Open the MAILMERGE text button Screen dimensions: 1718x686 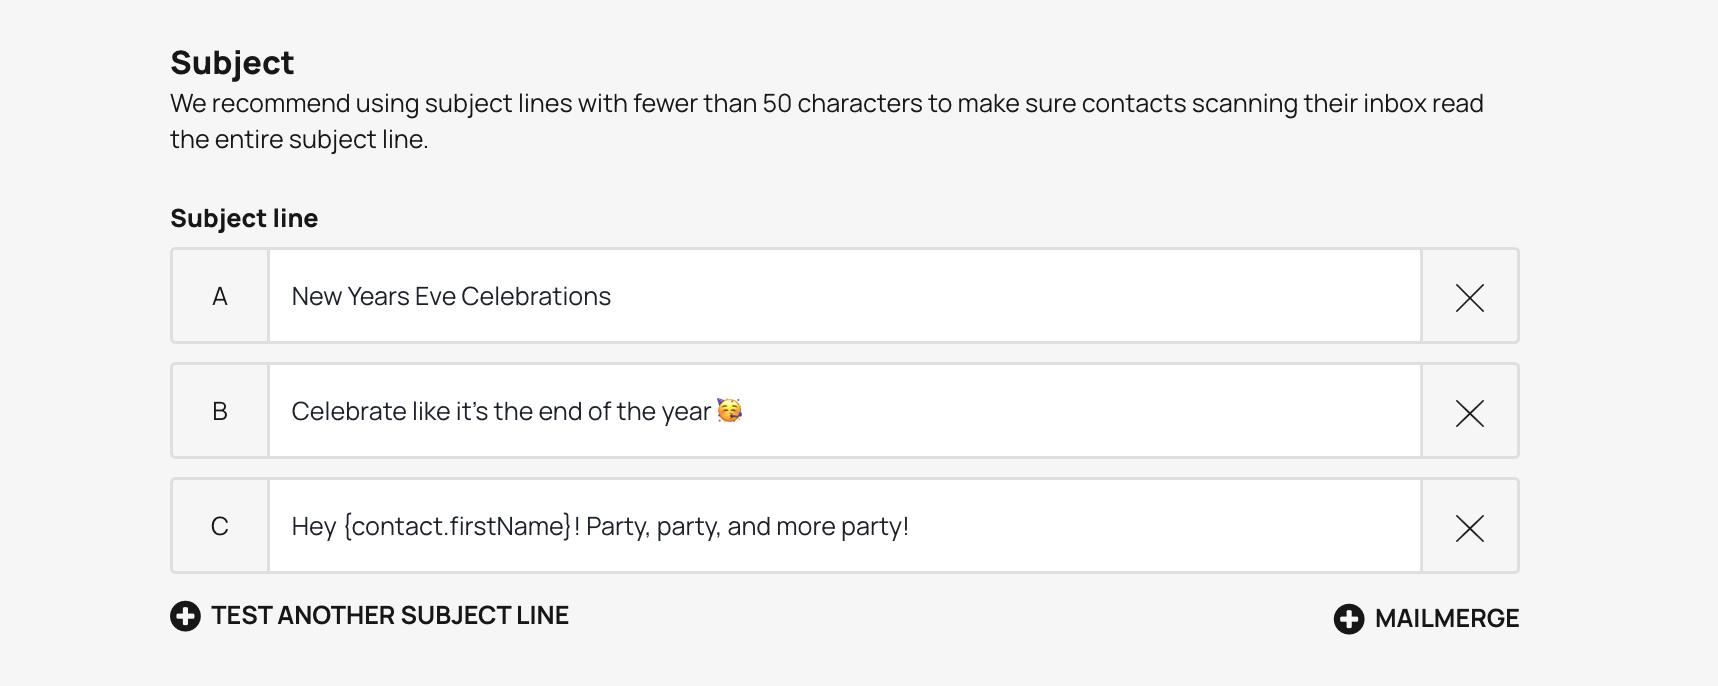point(1446,619)
